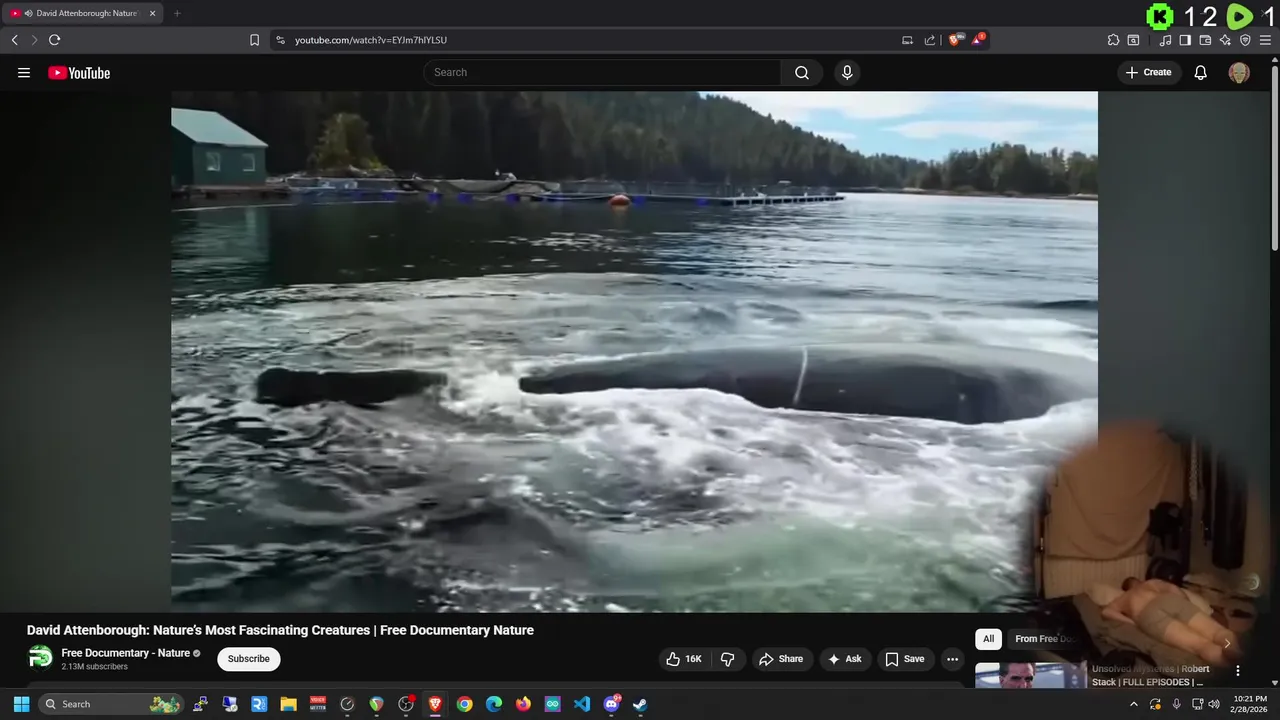Open the Windows Start menu
Image resolution: width=1280 pixels, height=720 pixels.
21,704
